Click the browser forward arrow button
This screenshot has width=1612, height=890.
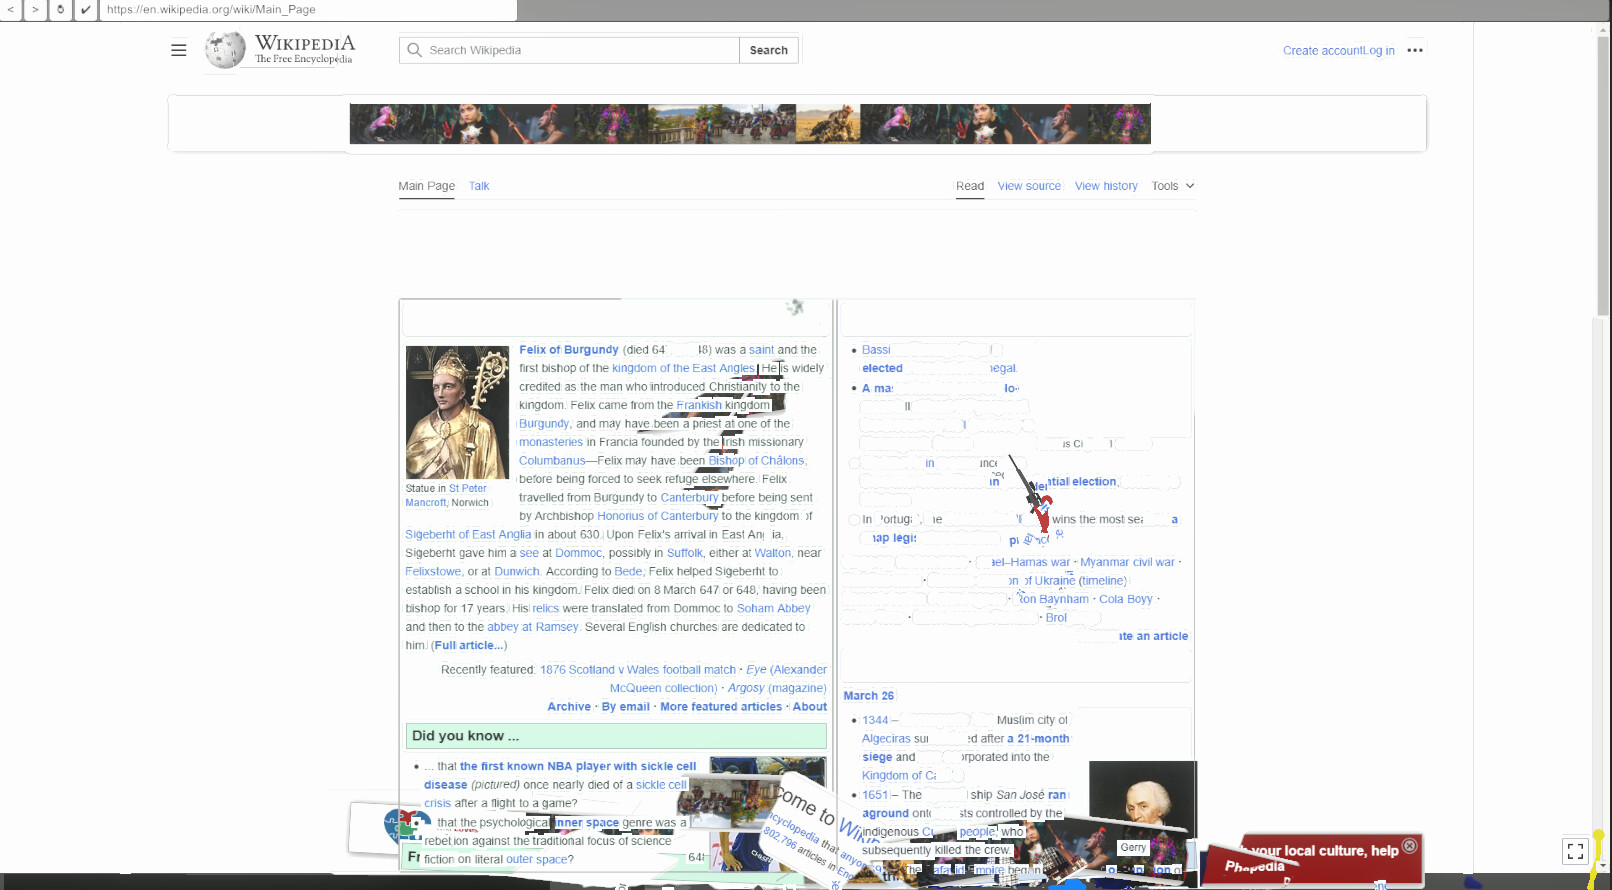[36, 10]
